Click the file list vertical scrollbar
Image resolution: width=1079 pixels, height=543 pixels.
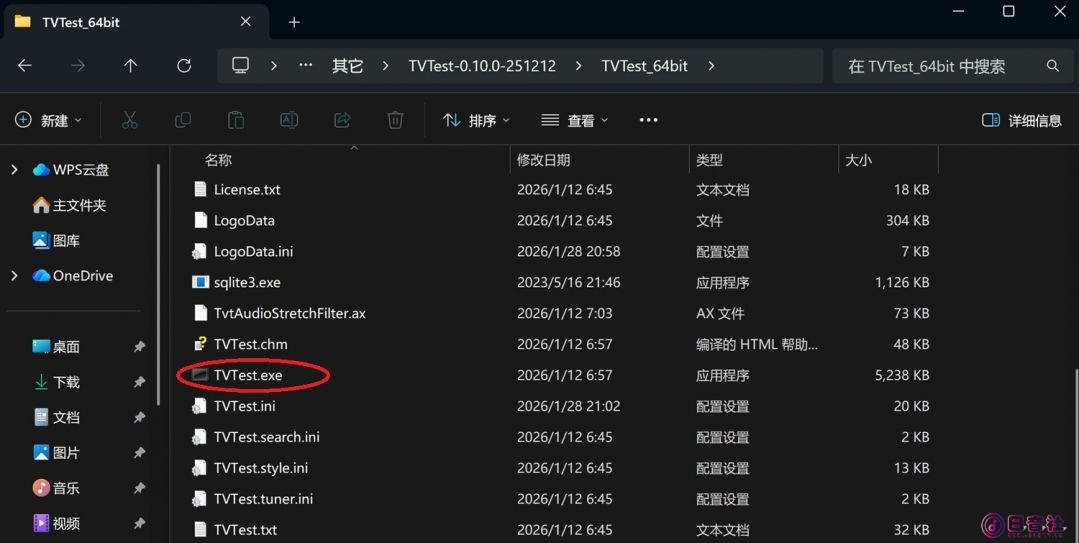point(1075,454)
